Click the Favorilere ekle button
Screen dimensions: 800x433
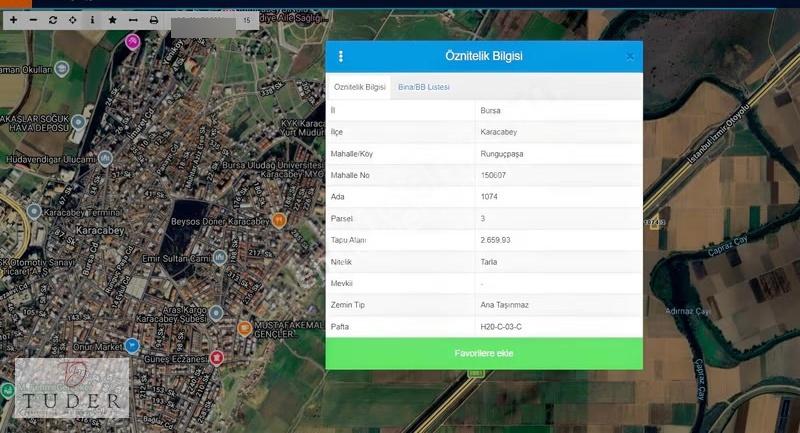point(484,353)
